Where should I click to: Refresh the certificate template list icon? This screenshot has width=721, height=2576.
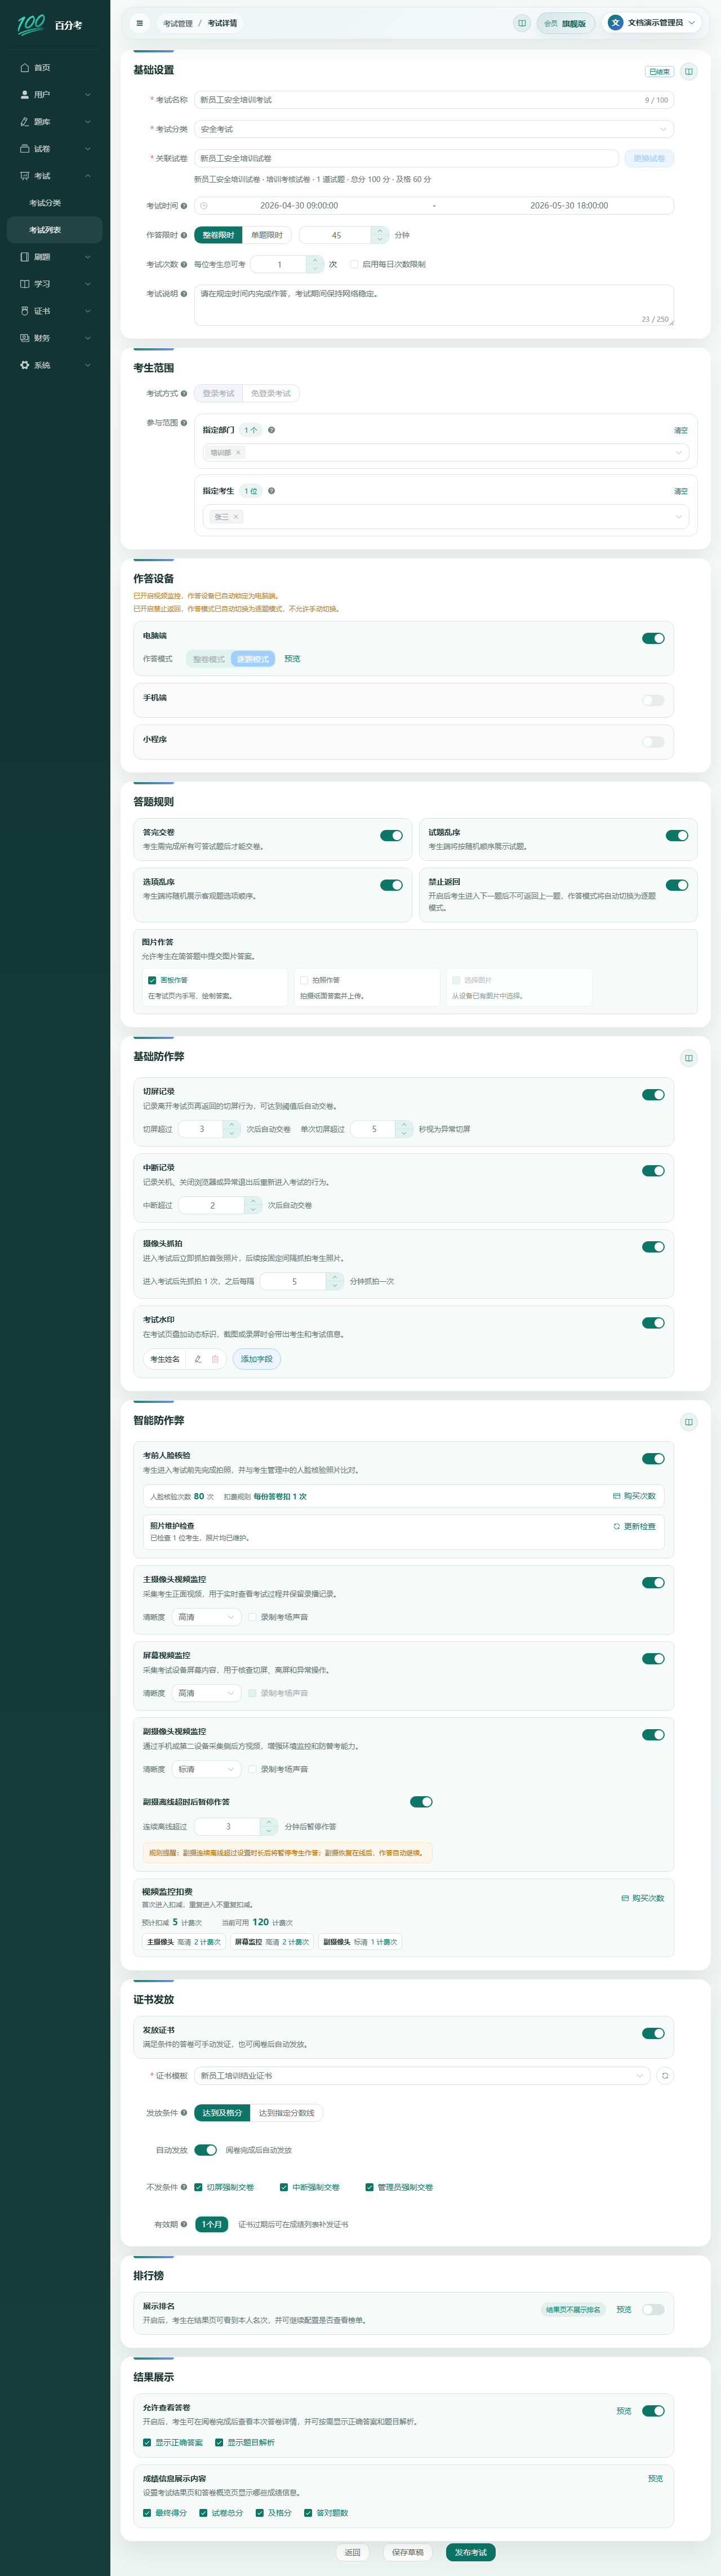[x=665, y=2075]
